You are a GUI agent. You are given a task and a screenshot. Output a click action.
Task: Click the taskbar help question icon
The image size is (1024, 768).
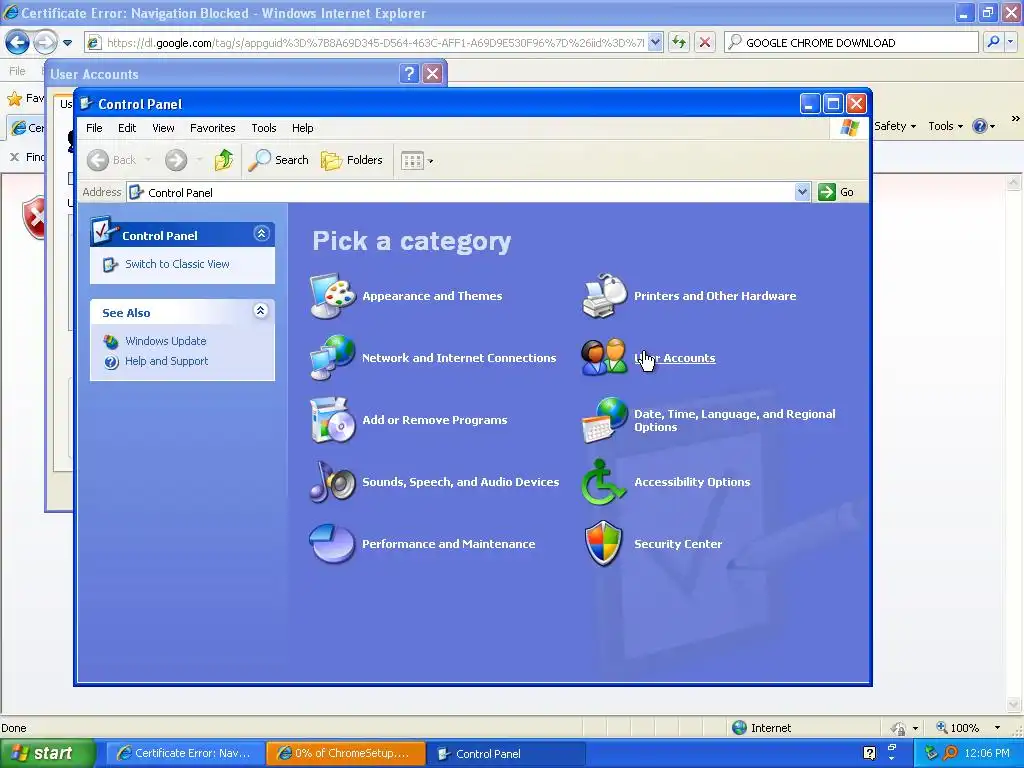tap(869, 753)
